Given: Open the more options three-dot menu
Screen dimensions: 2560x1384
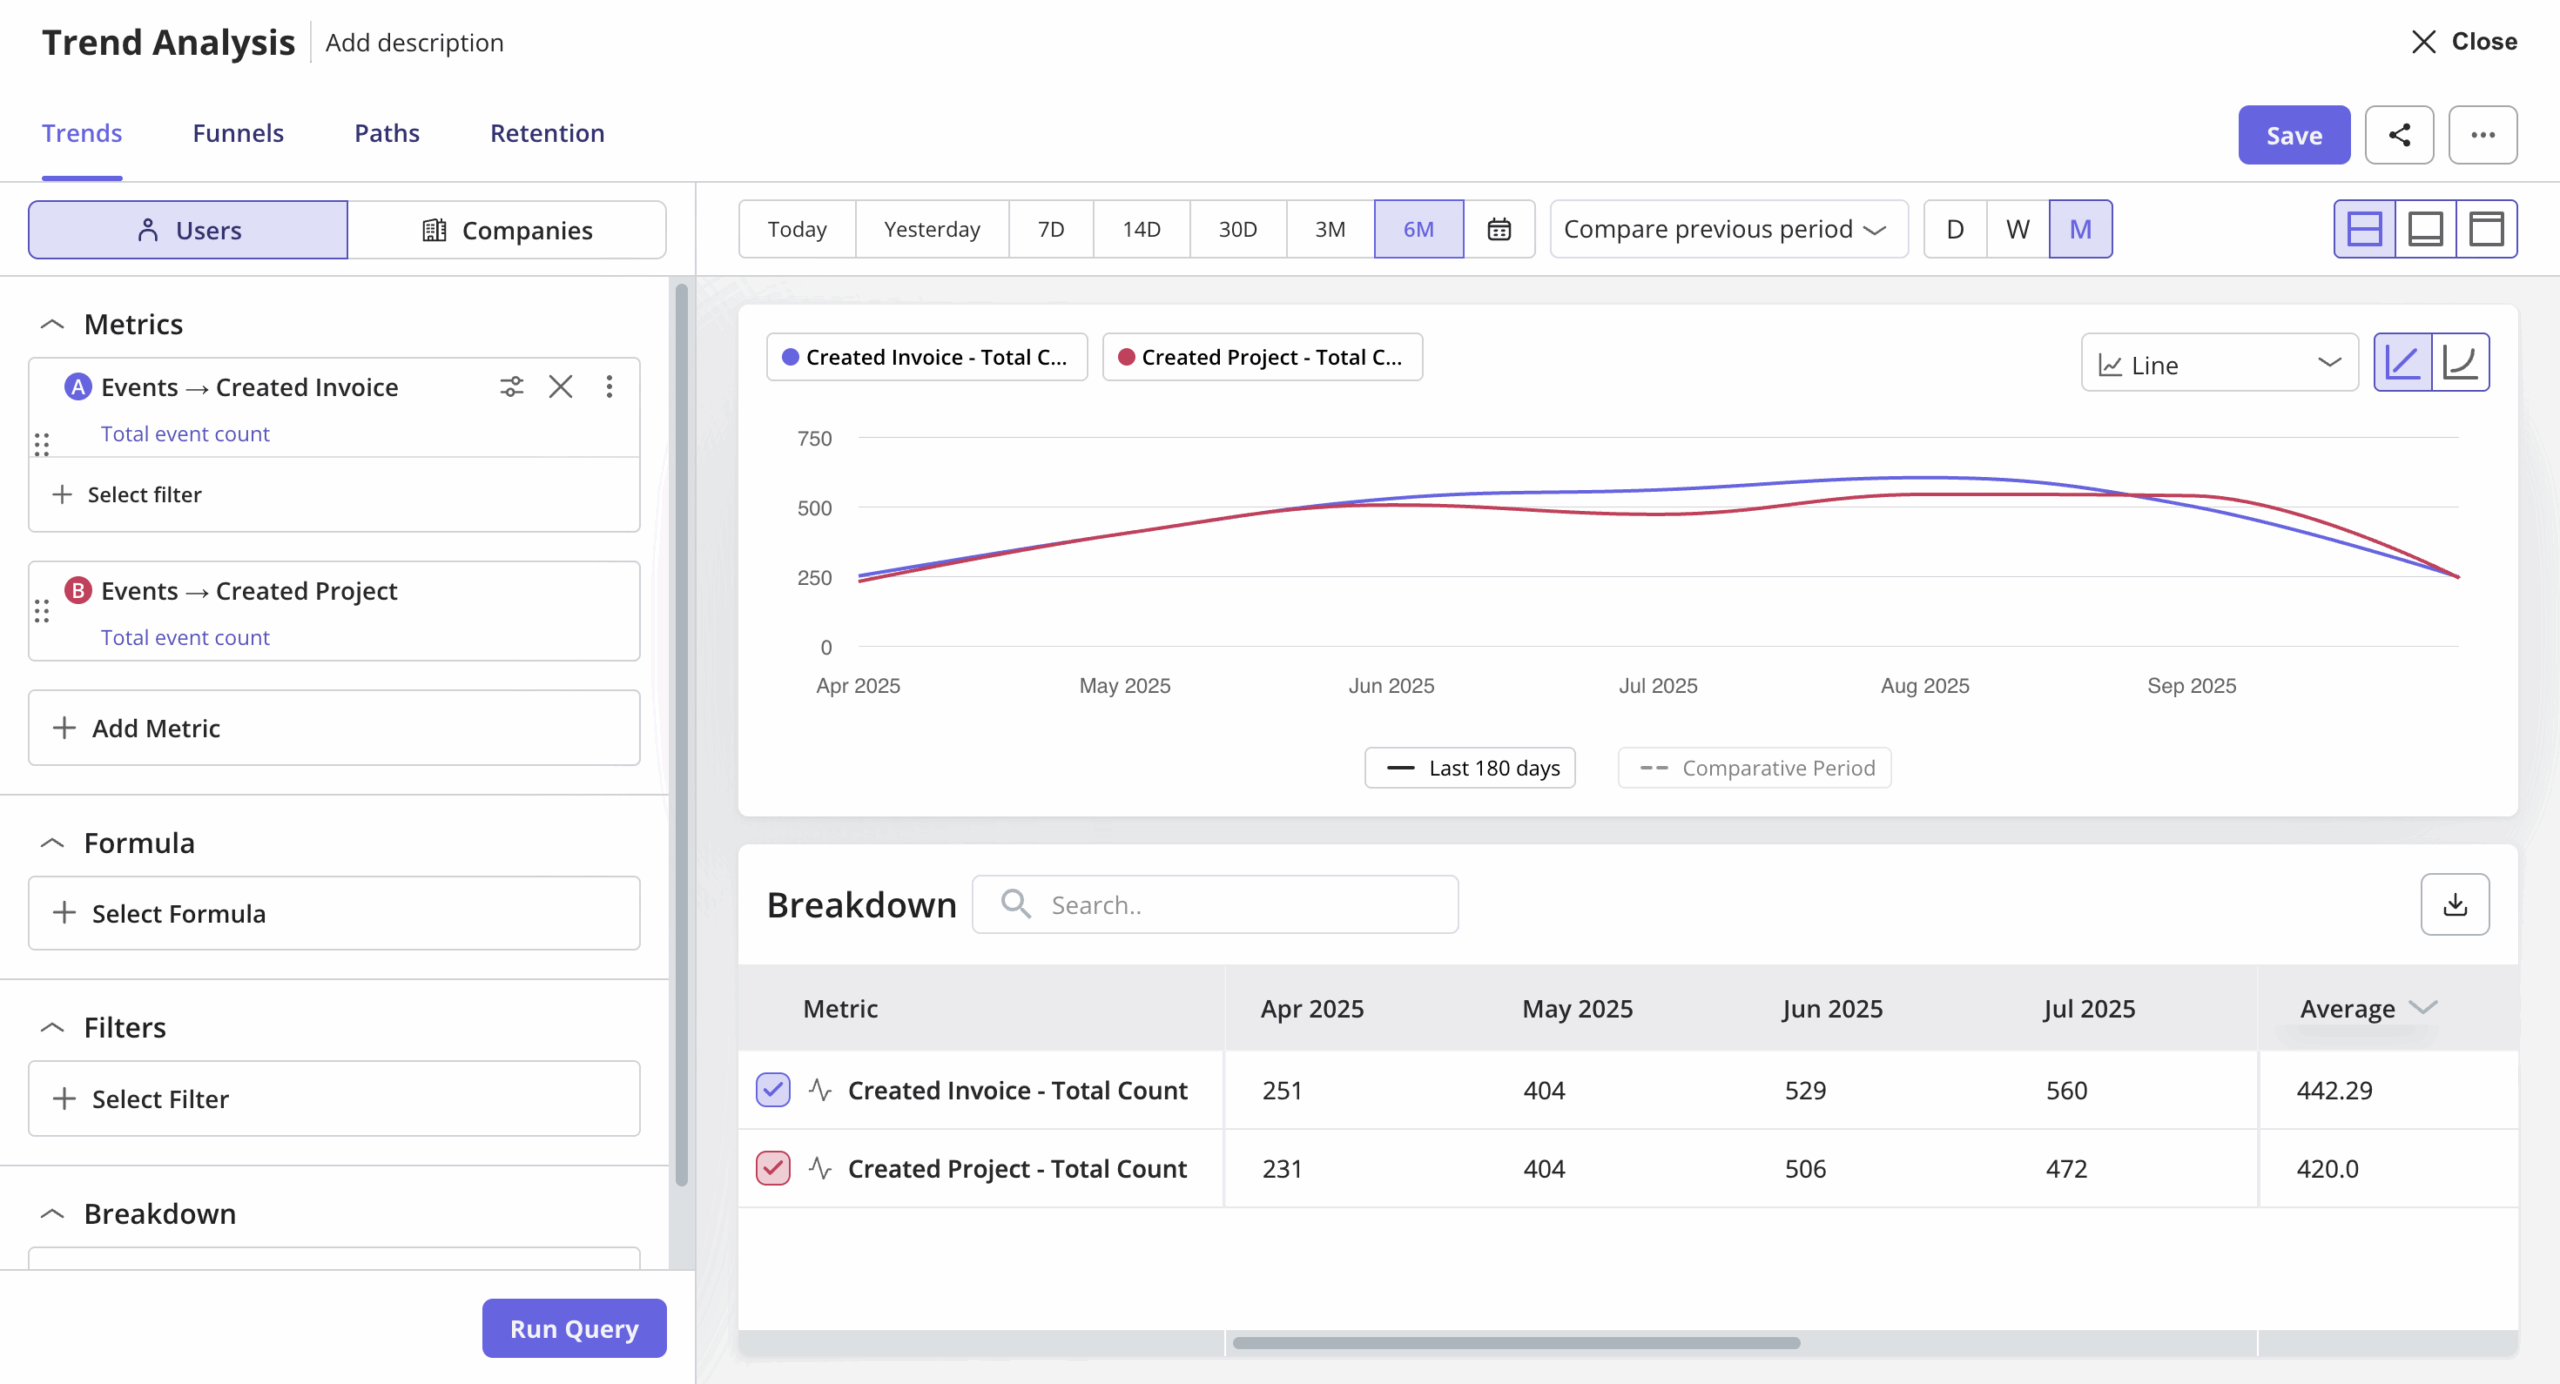Looking at the screenshot, I should (x=2484, y=135).
